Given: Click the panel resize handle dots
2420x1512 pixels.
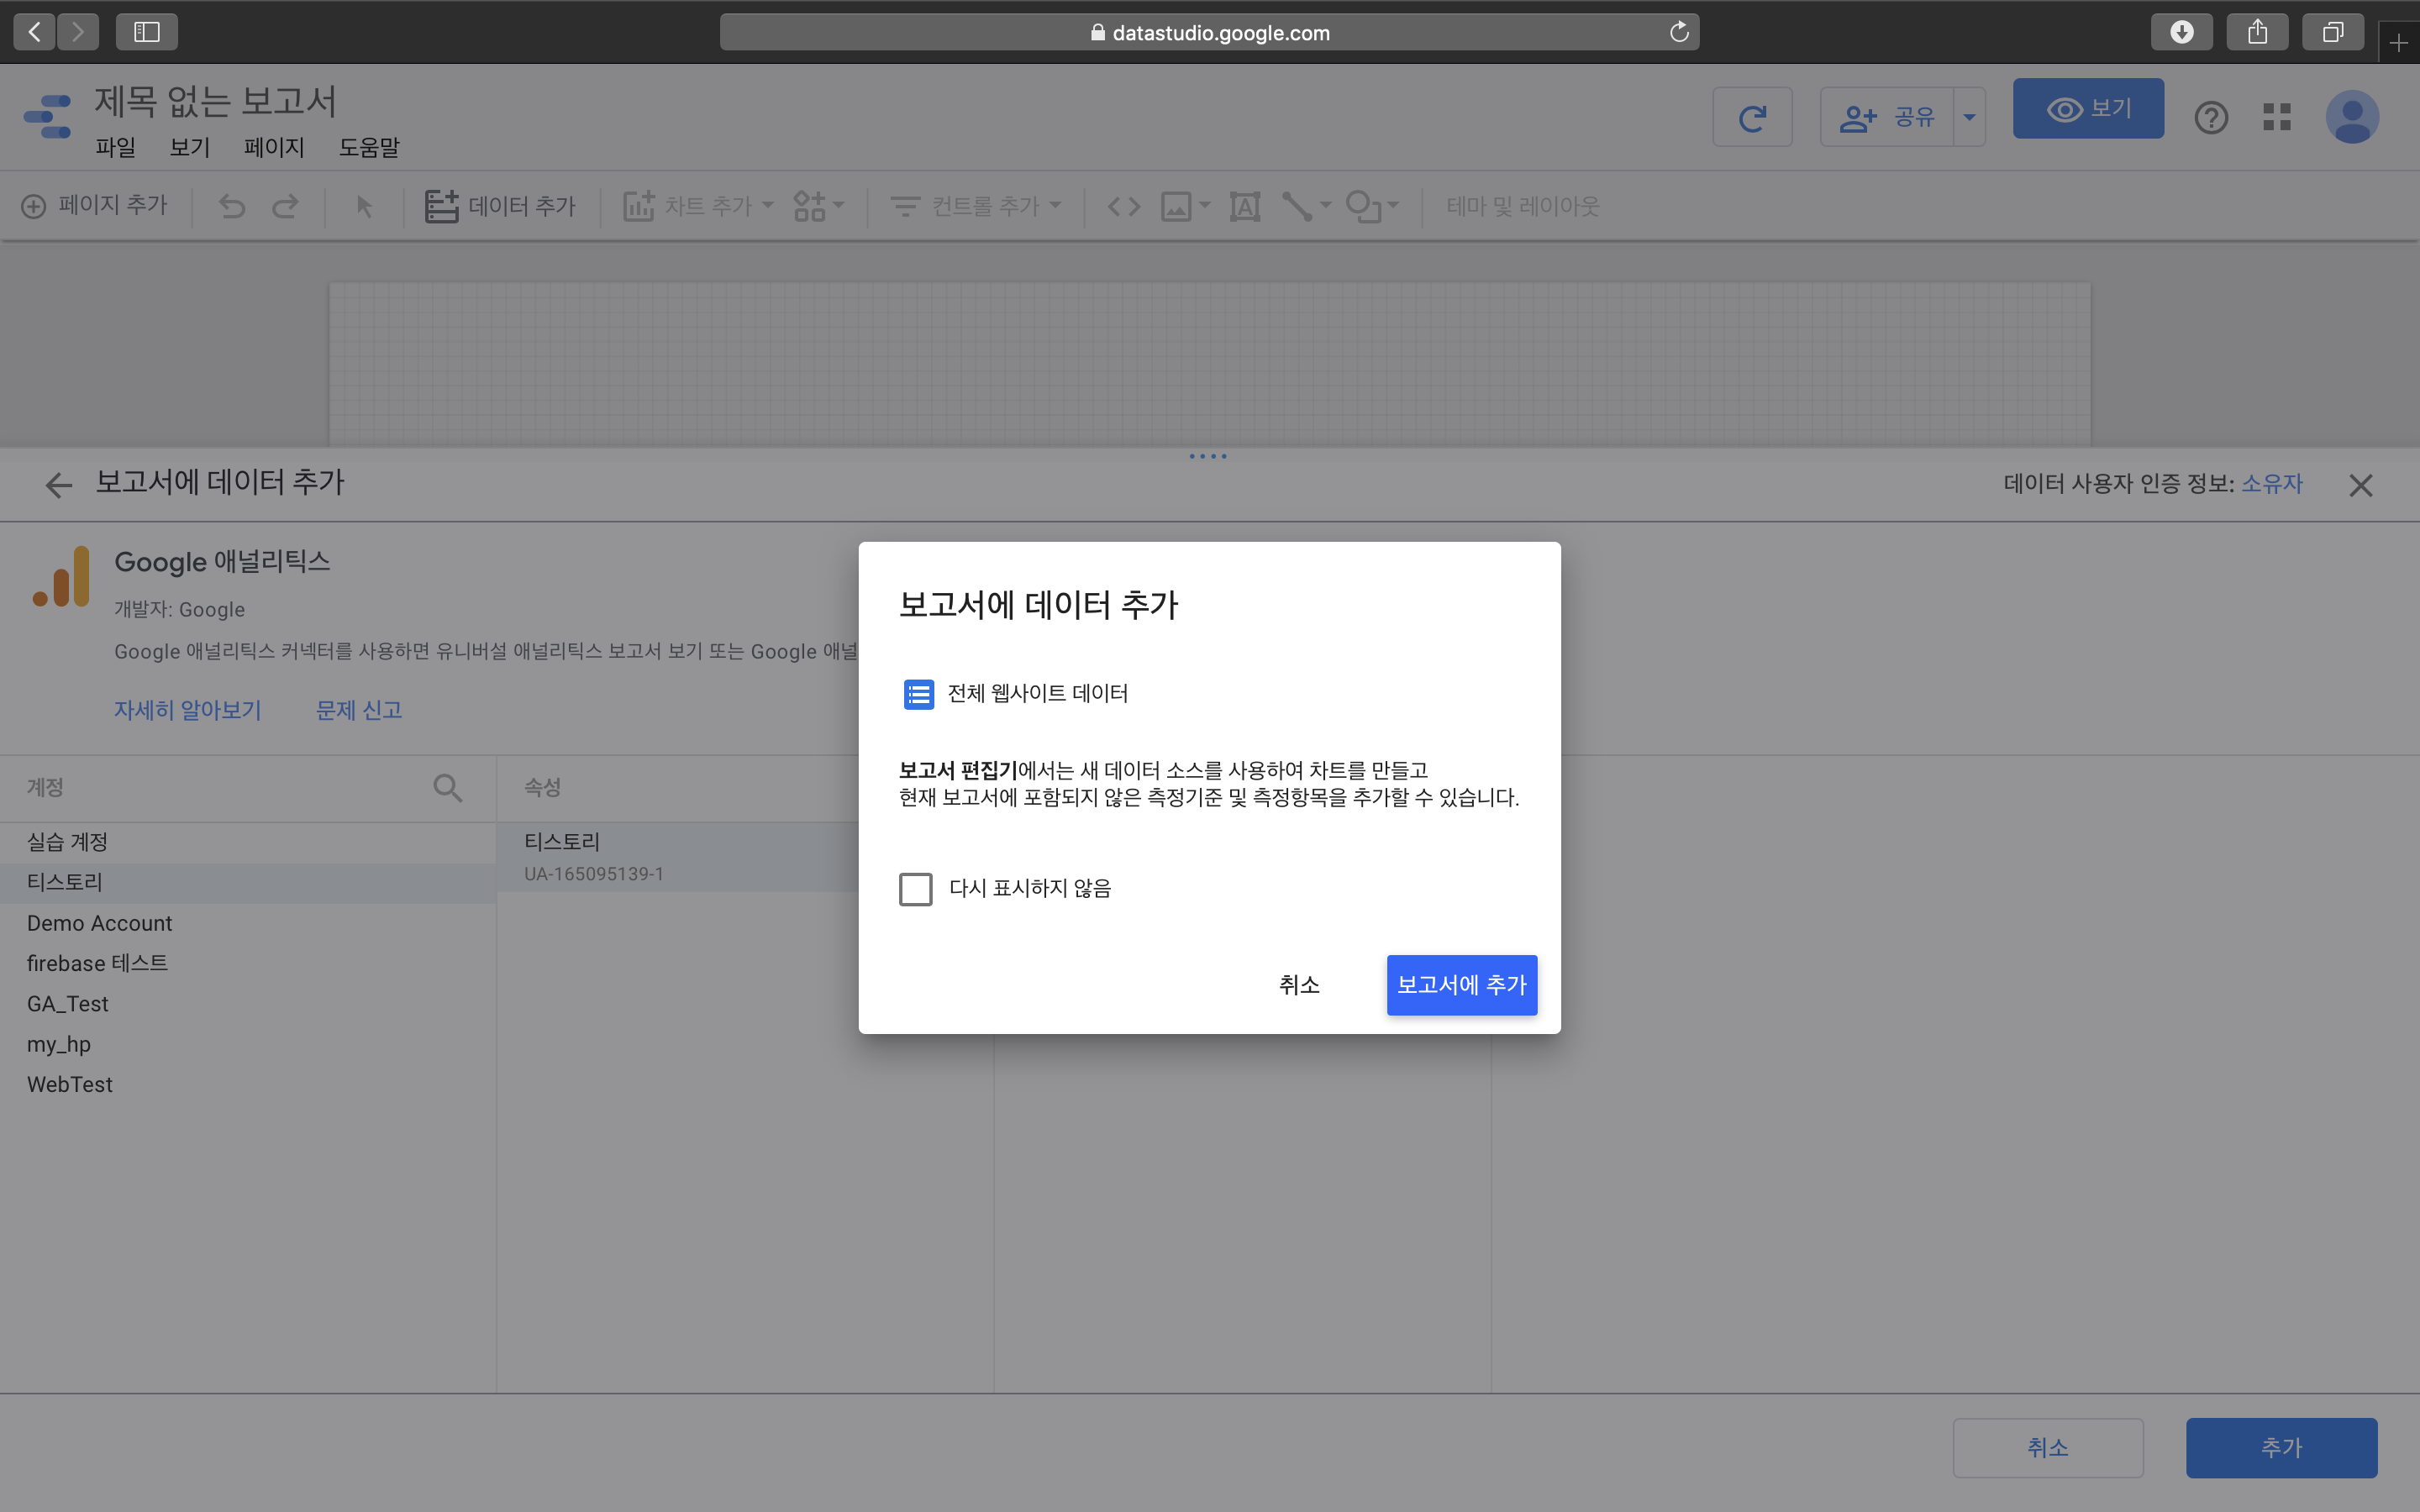Looking at the screenshot, I should (1208, 456).
